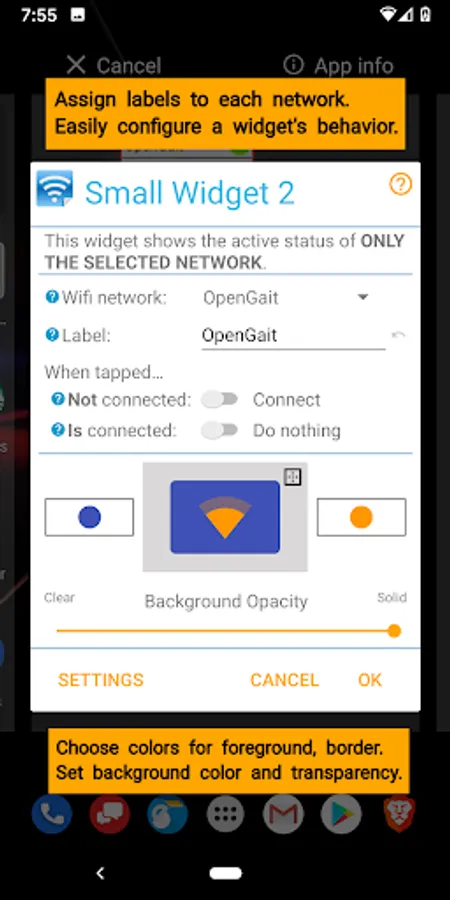
Task: Toggle the Not connected Connect switch
Action: [219, 399]
